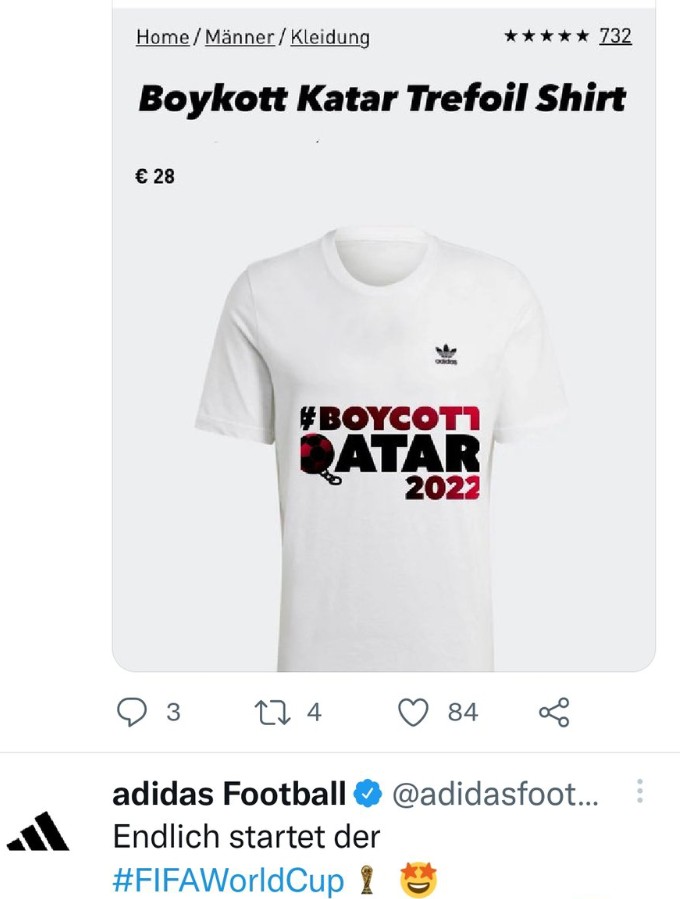Like the tweet with the heart icon
680x899 pixels.
click(413, 711)
